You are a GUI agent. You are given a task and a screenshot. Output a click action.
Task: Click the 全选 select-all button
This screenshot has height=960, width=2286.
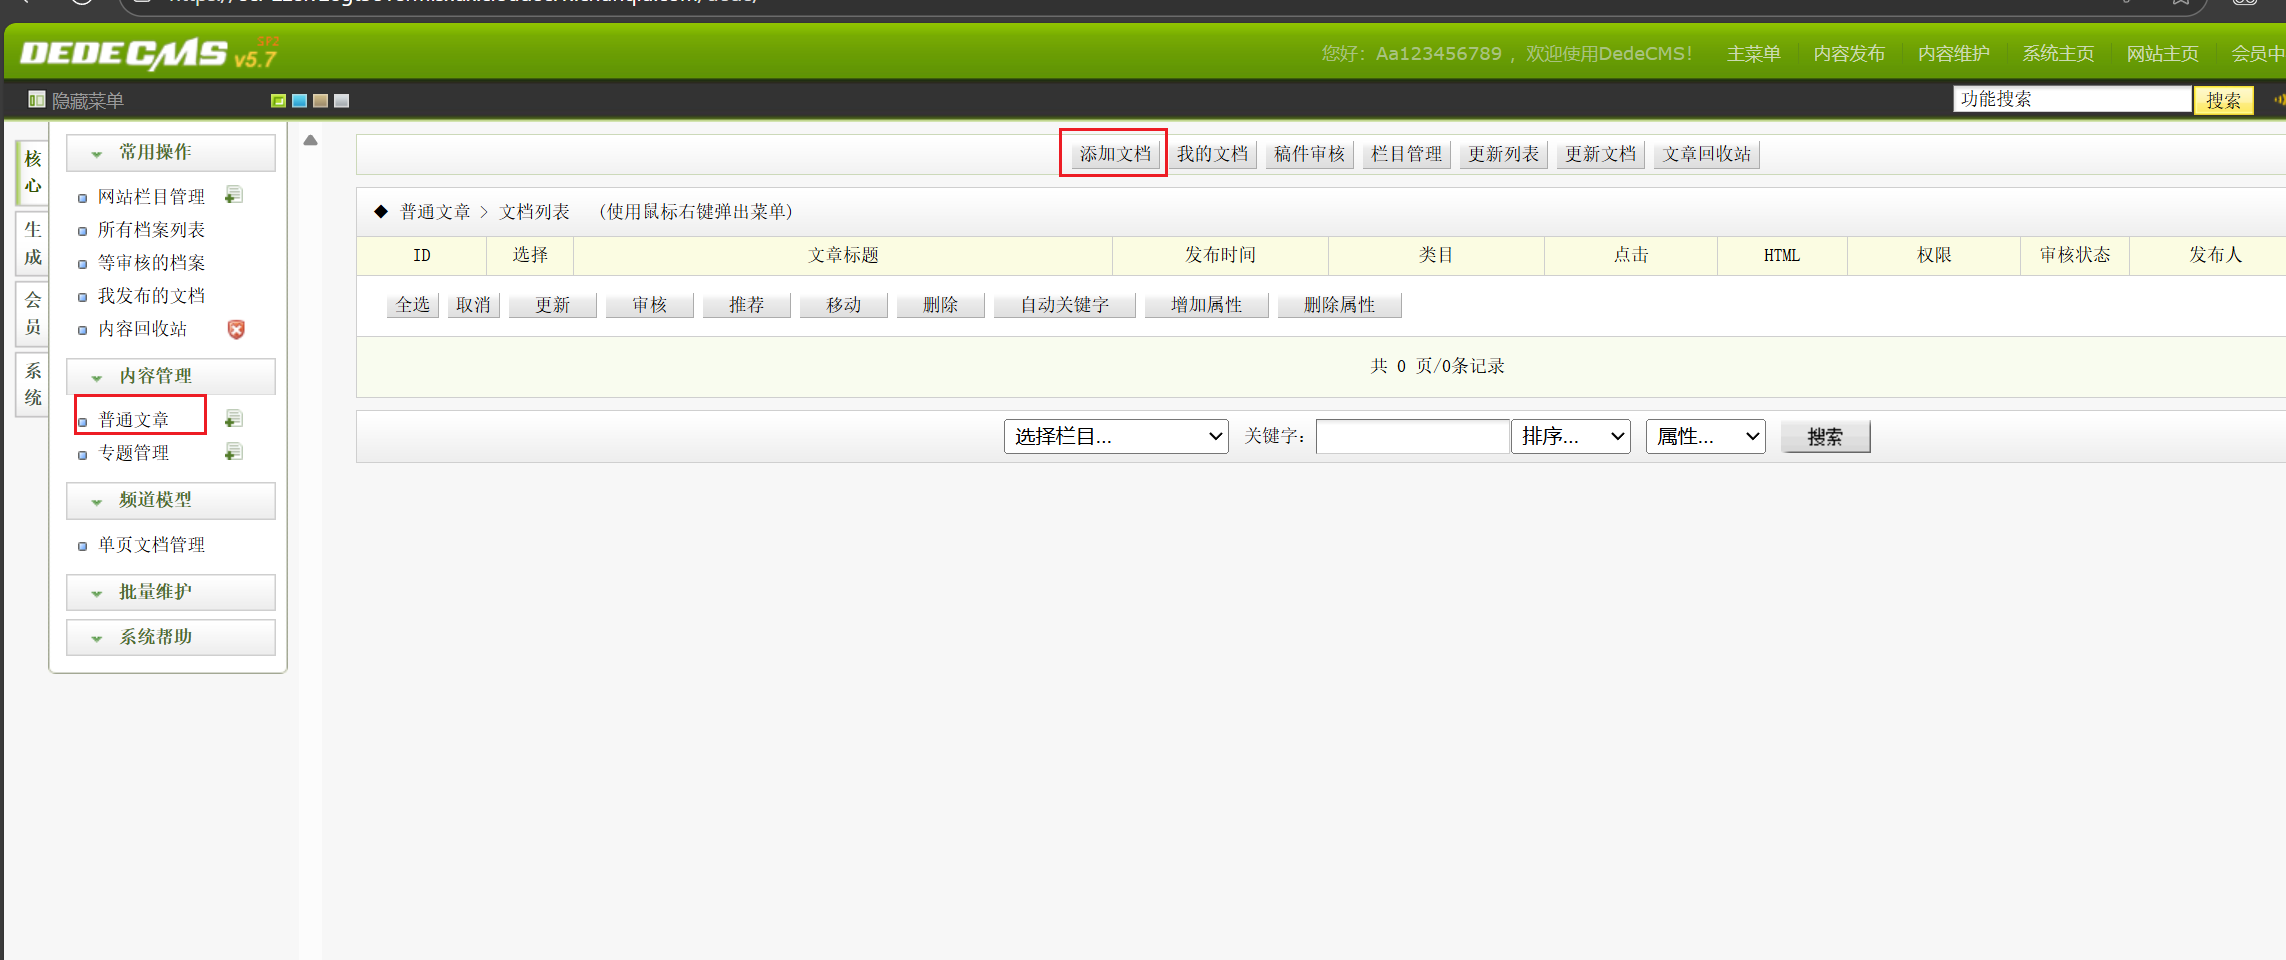pyautogui.click(x=412, y=305)
